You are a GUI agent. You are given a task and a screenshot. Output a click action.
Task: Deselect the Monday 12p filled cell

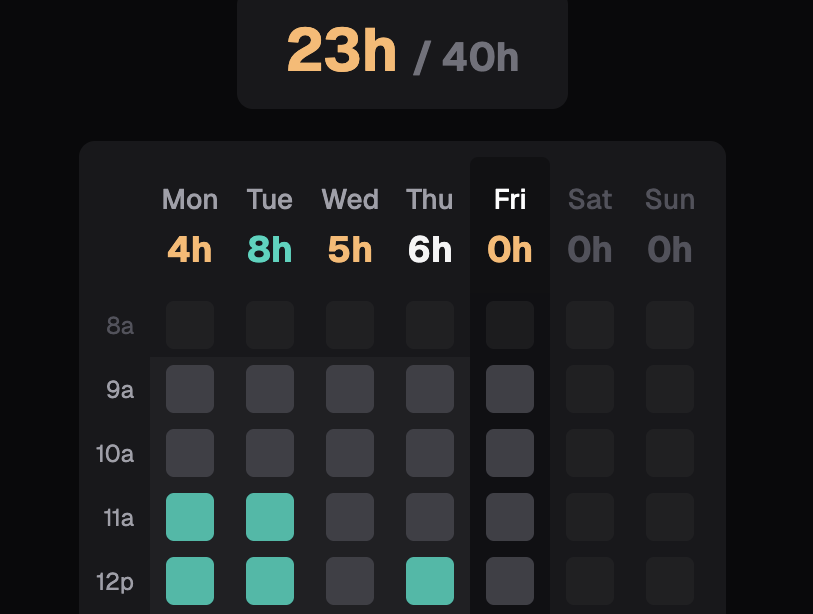190,581
